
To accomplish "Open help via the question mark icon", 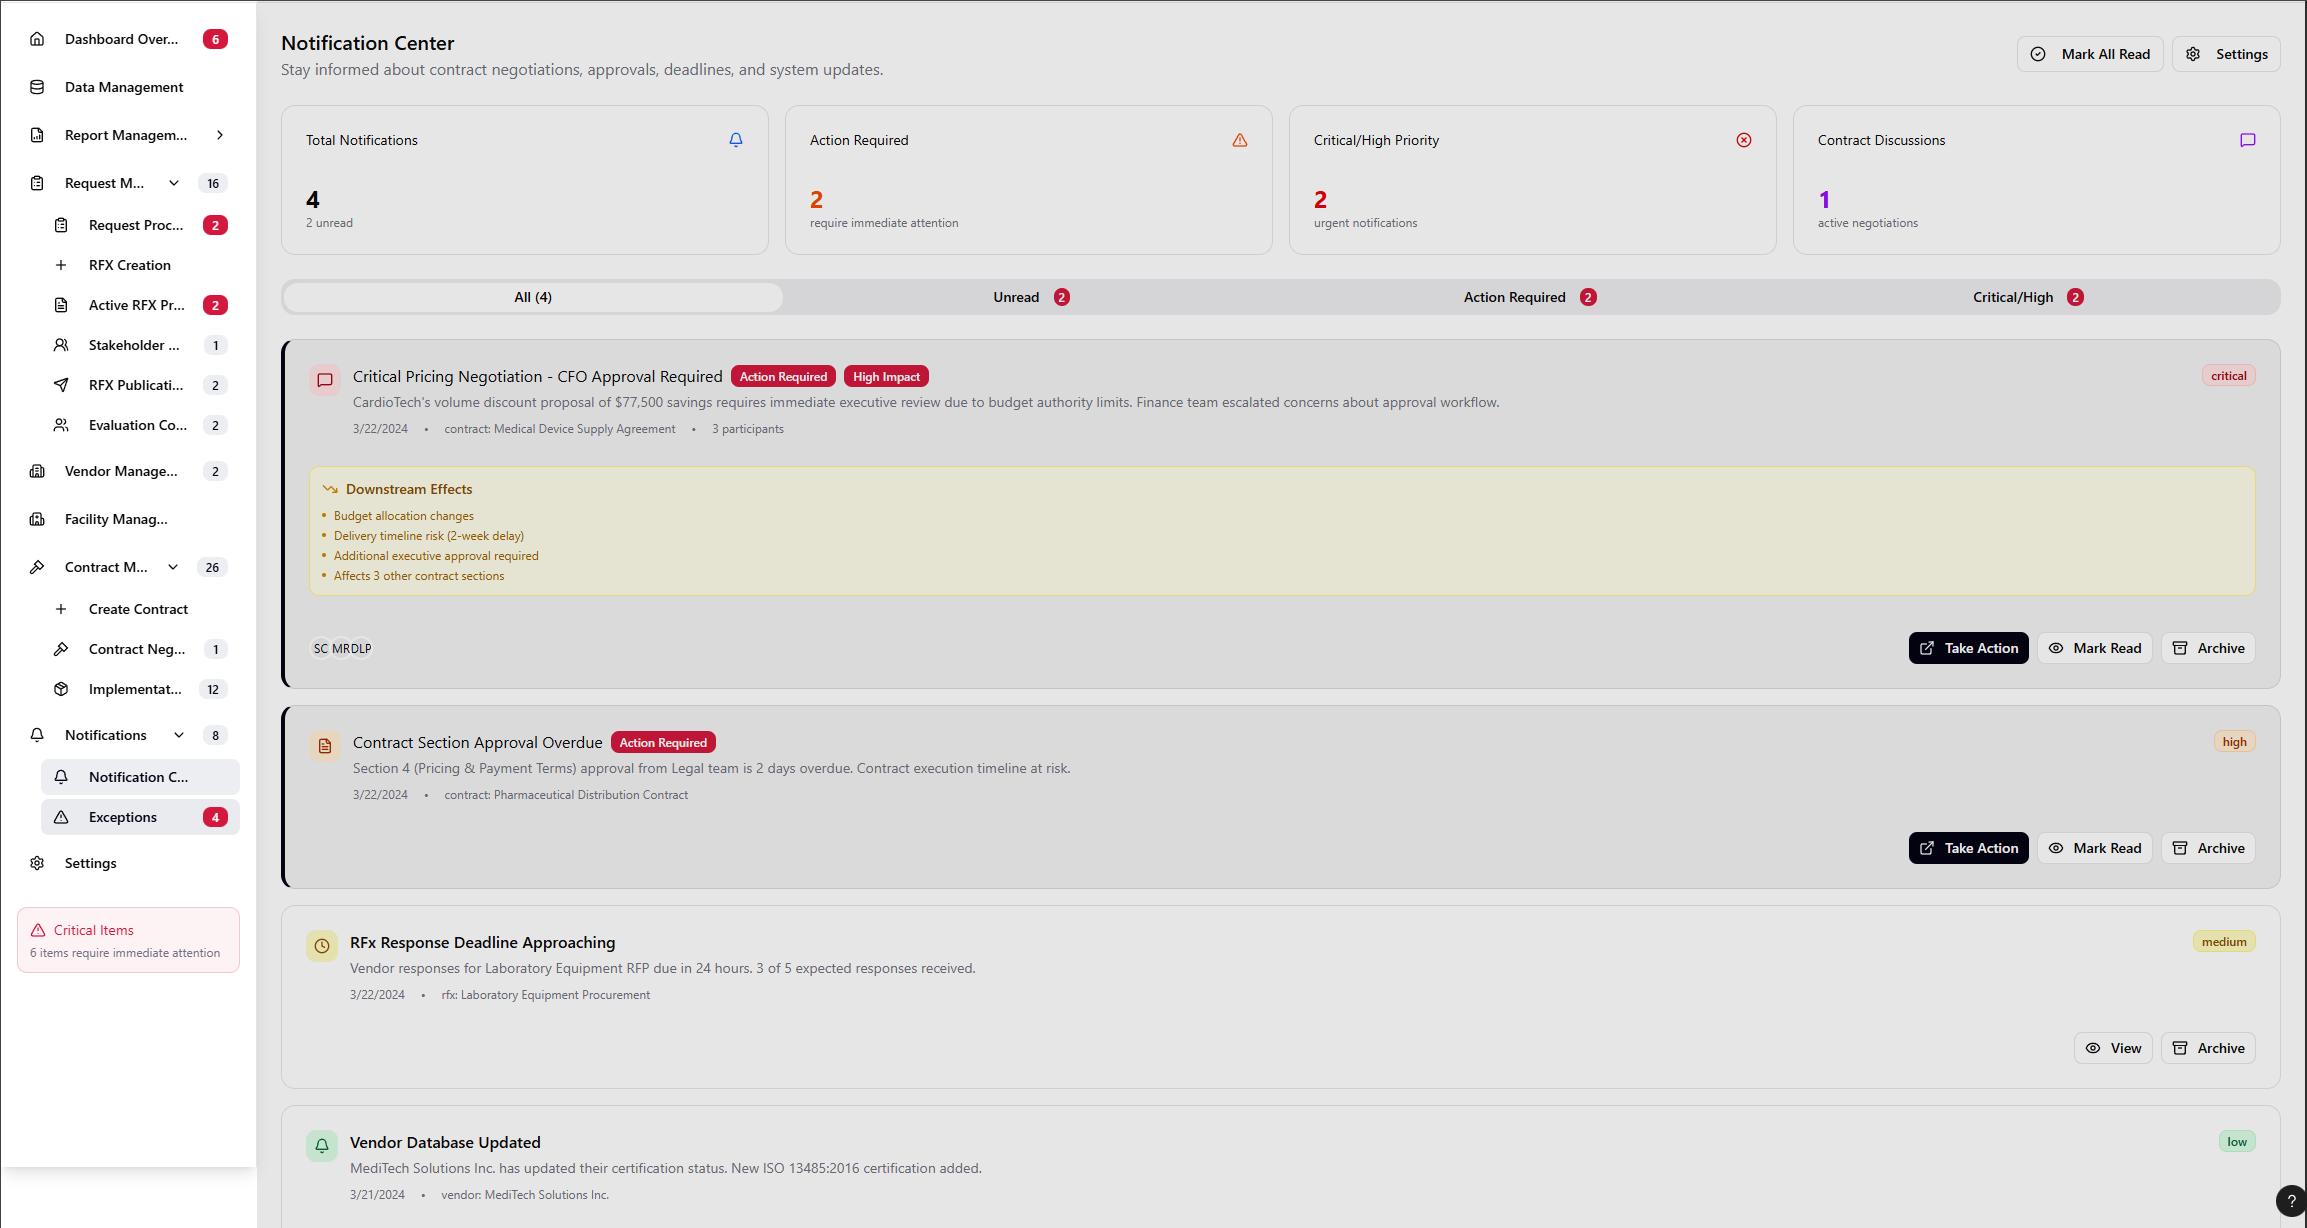I will (x=2291, y=1201).
